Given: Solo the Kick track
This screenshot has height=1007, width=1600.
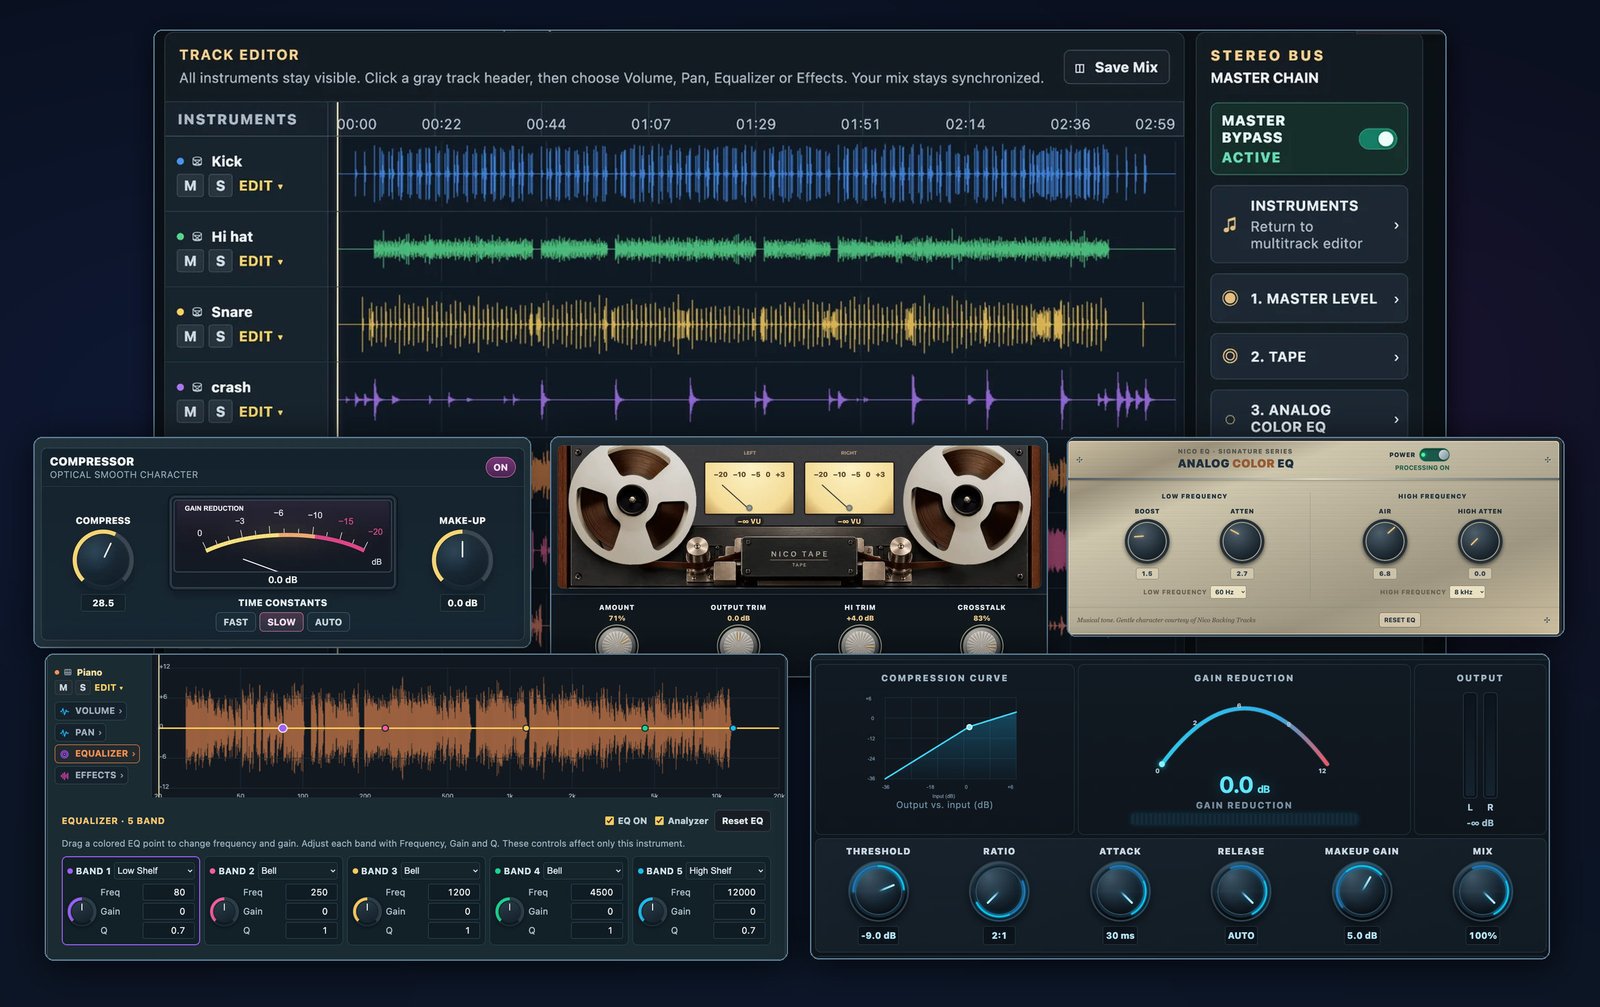Looking at the screenshot, I should (220, 186).
